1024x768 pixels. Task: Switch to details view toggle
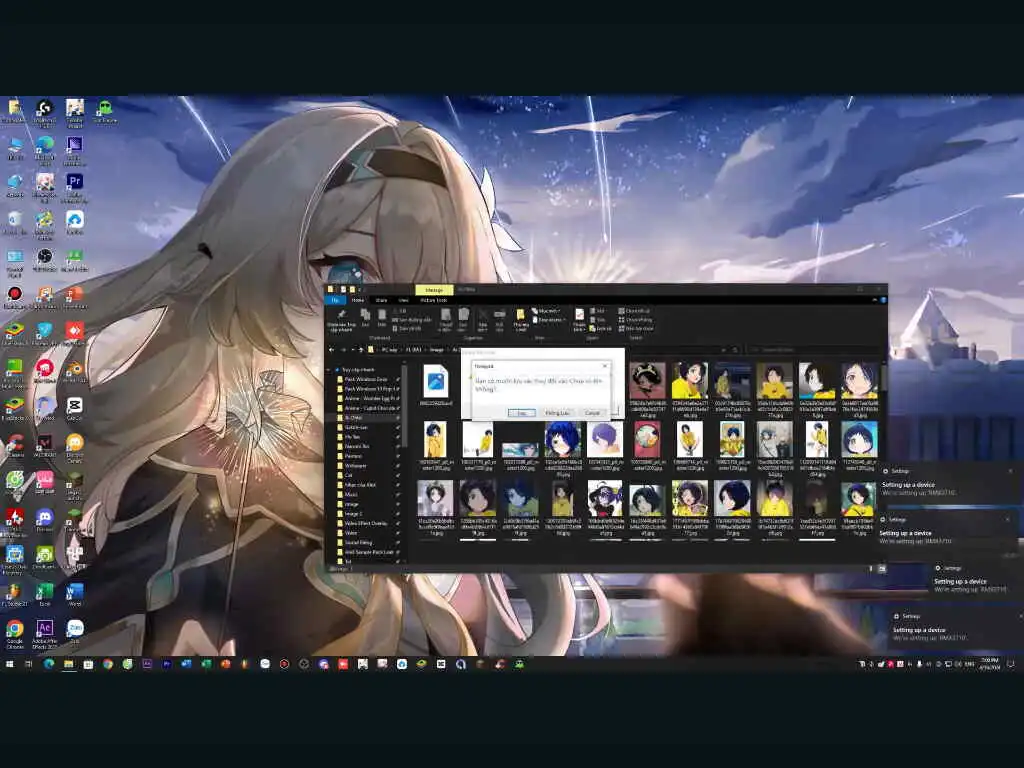tap(871, 569)
